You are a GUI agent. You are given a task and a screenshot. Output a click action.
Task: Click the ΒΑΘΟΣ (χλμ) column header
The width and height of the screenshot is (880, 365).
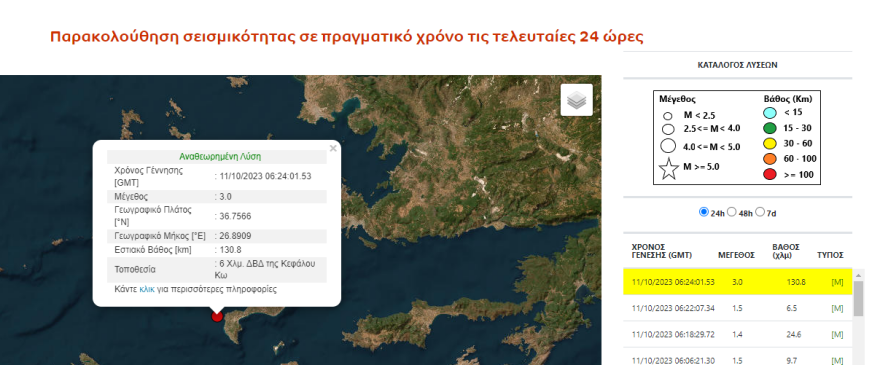786,251
